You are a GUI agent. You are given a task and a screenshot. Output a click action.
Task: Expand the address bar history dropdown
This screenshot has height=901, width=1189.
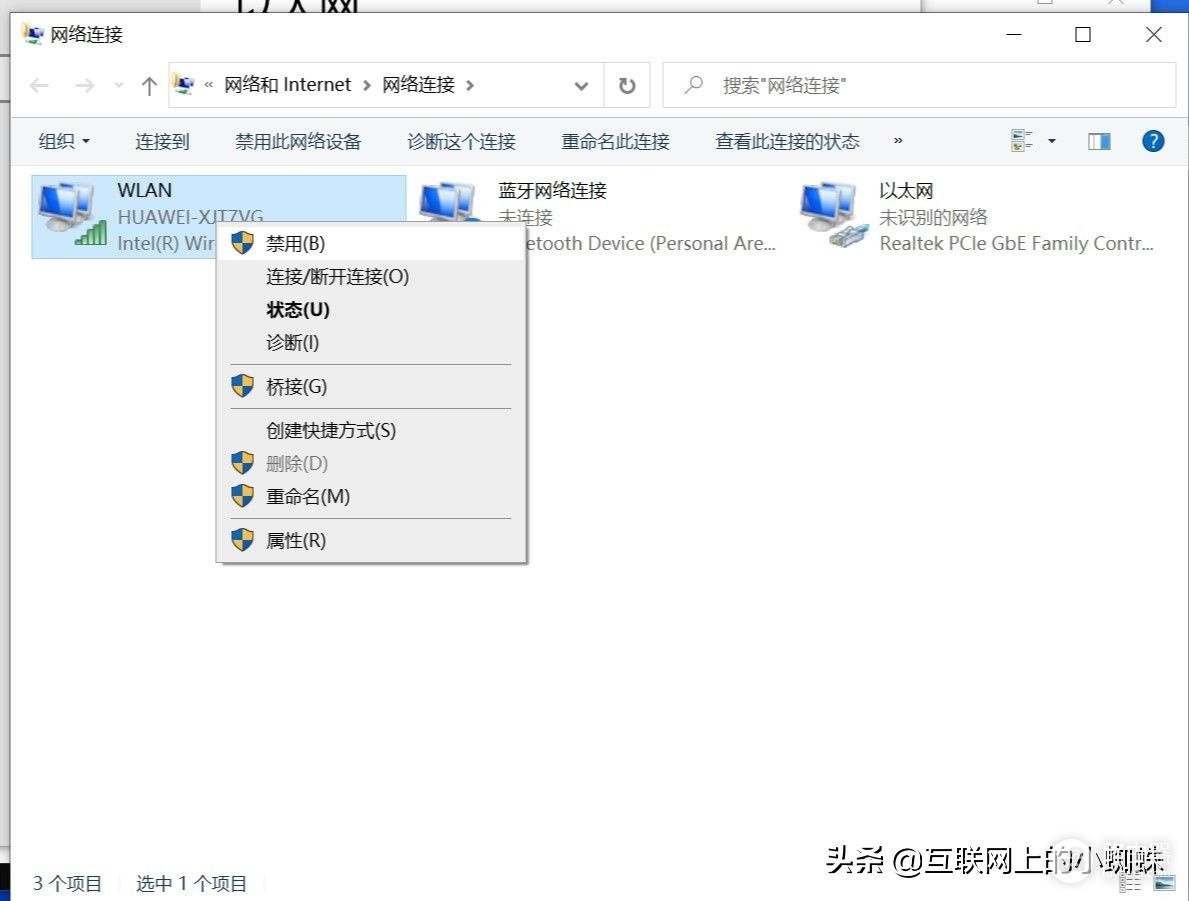pos(582,86)
